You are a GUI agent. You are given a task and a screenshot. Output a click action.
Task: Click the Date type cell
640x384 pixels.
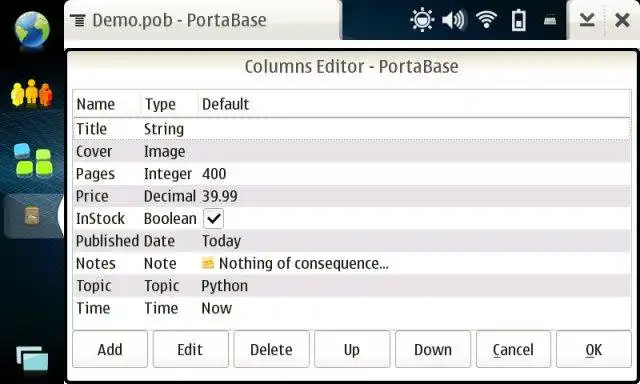point(159,241)
